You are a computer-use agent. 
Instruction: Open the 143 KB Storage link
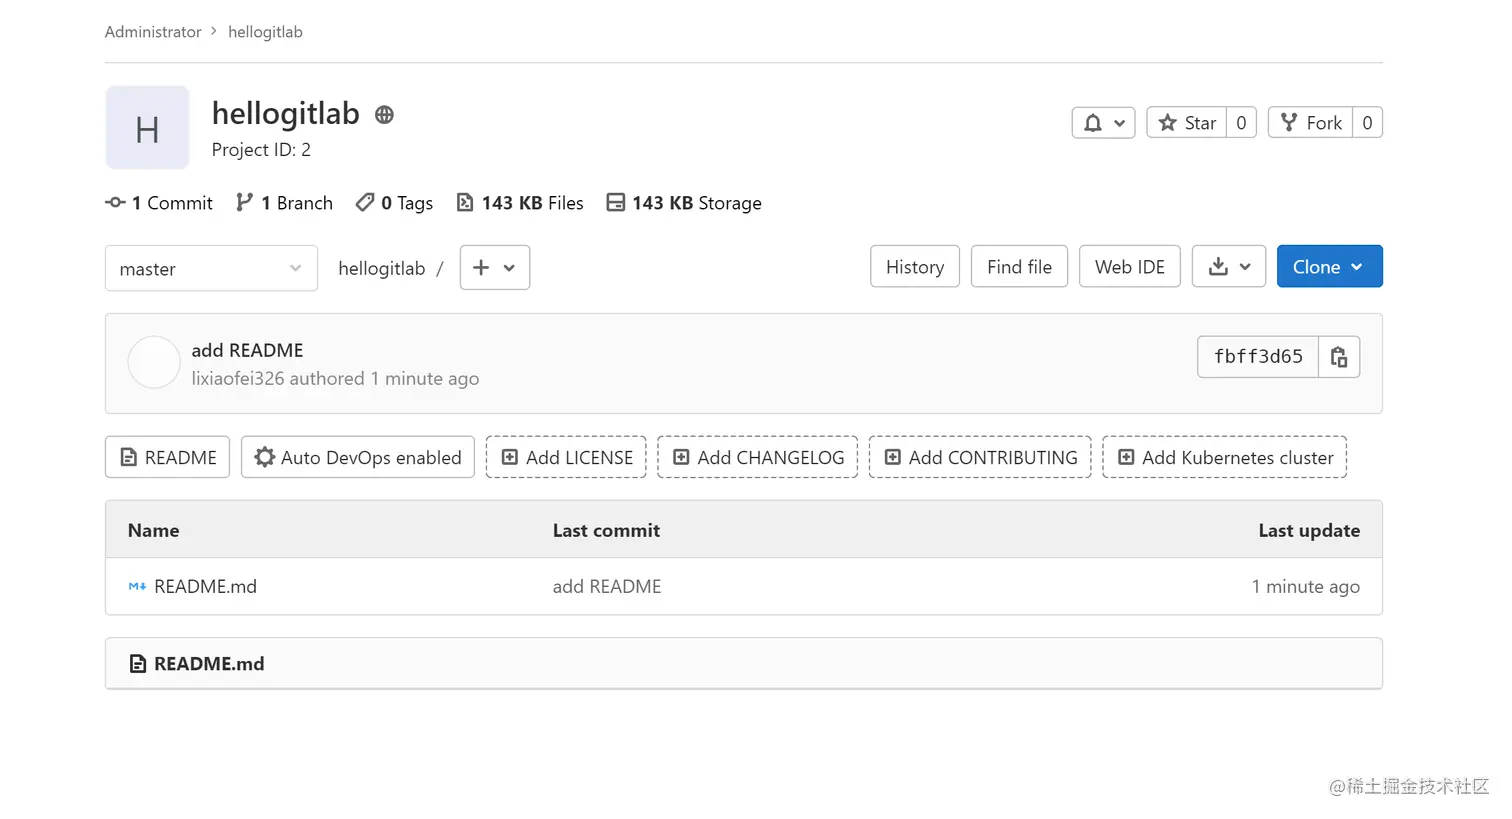[684, 203]
